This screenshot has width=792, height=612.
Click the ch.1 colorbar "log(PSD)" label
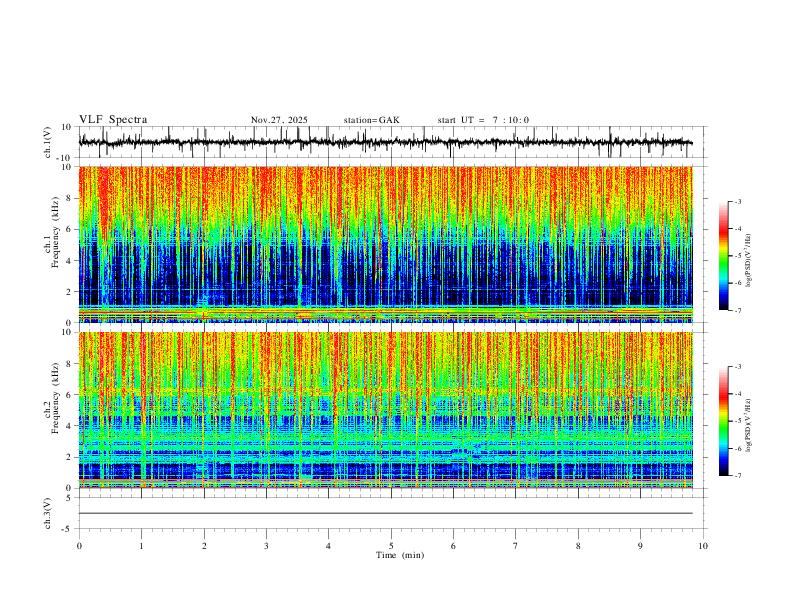pyautogui.click(x=749, y=261)
